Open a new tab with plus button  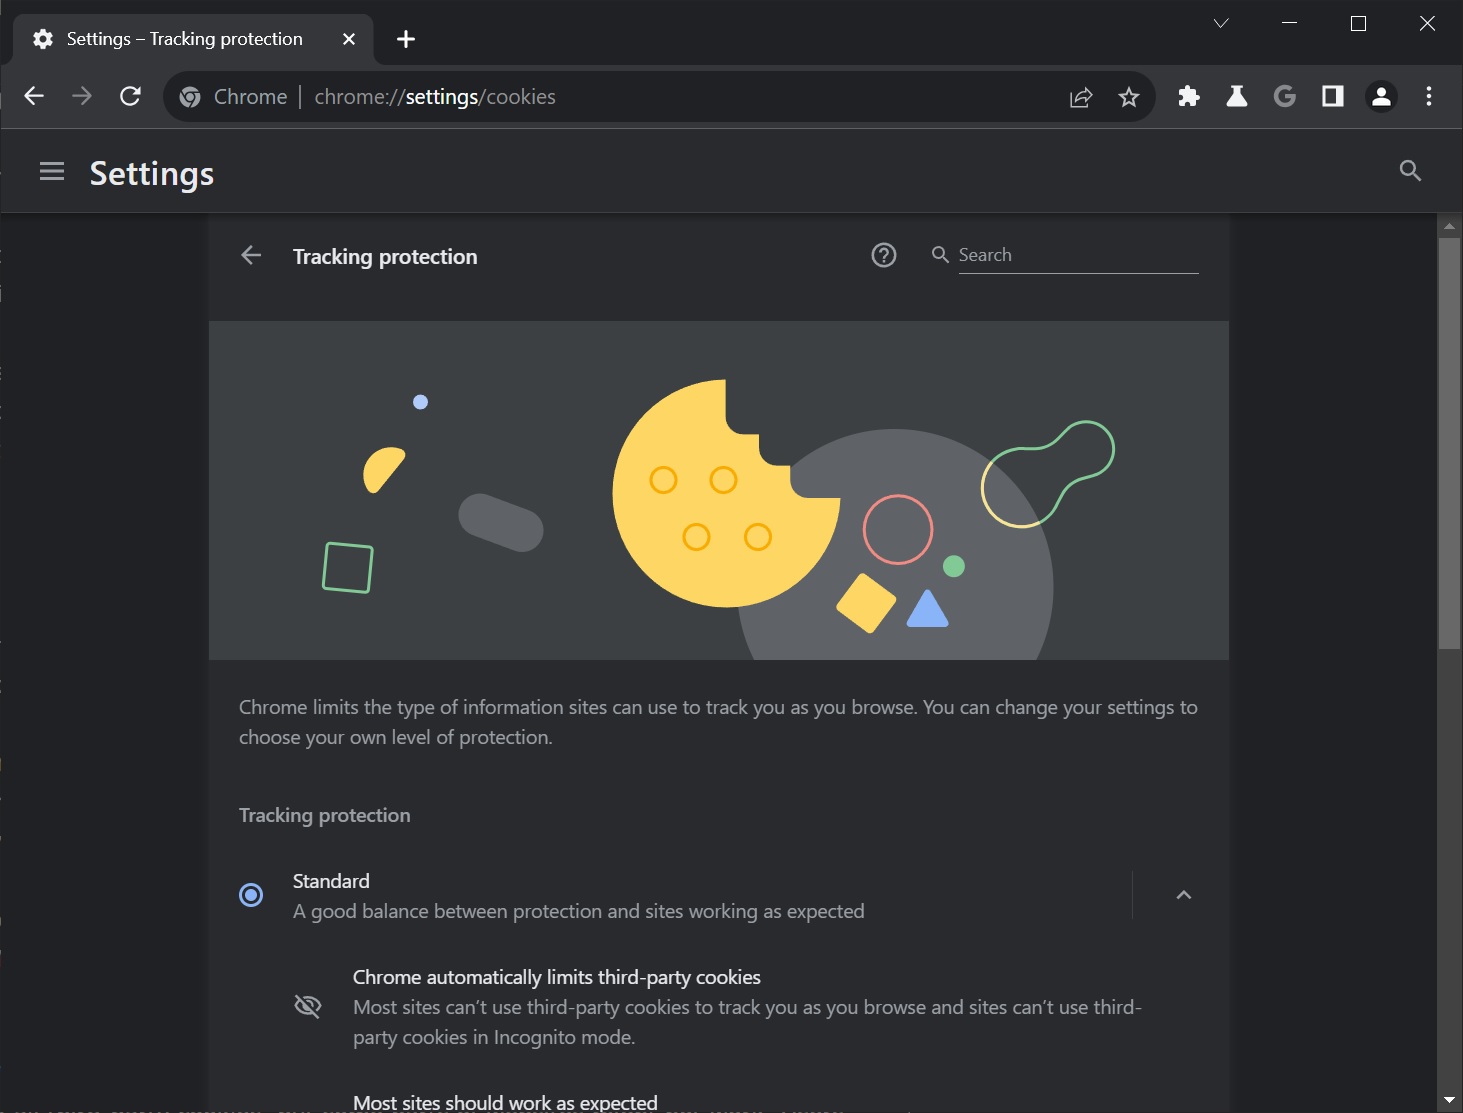(405, 39)
